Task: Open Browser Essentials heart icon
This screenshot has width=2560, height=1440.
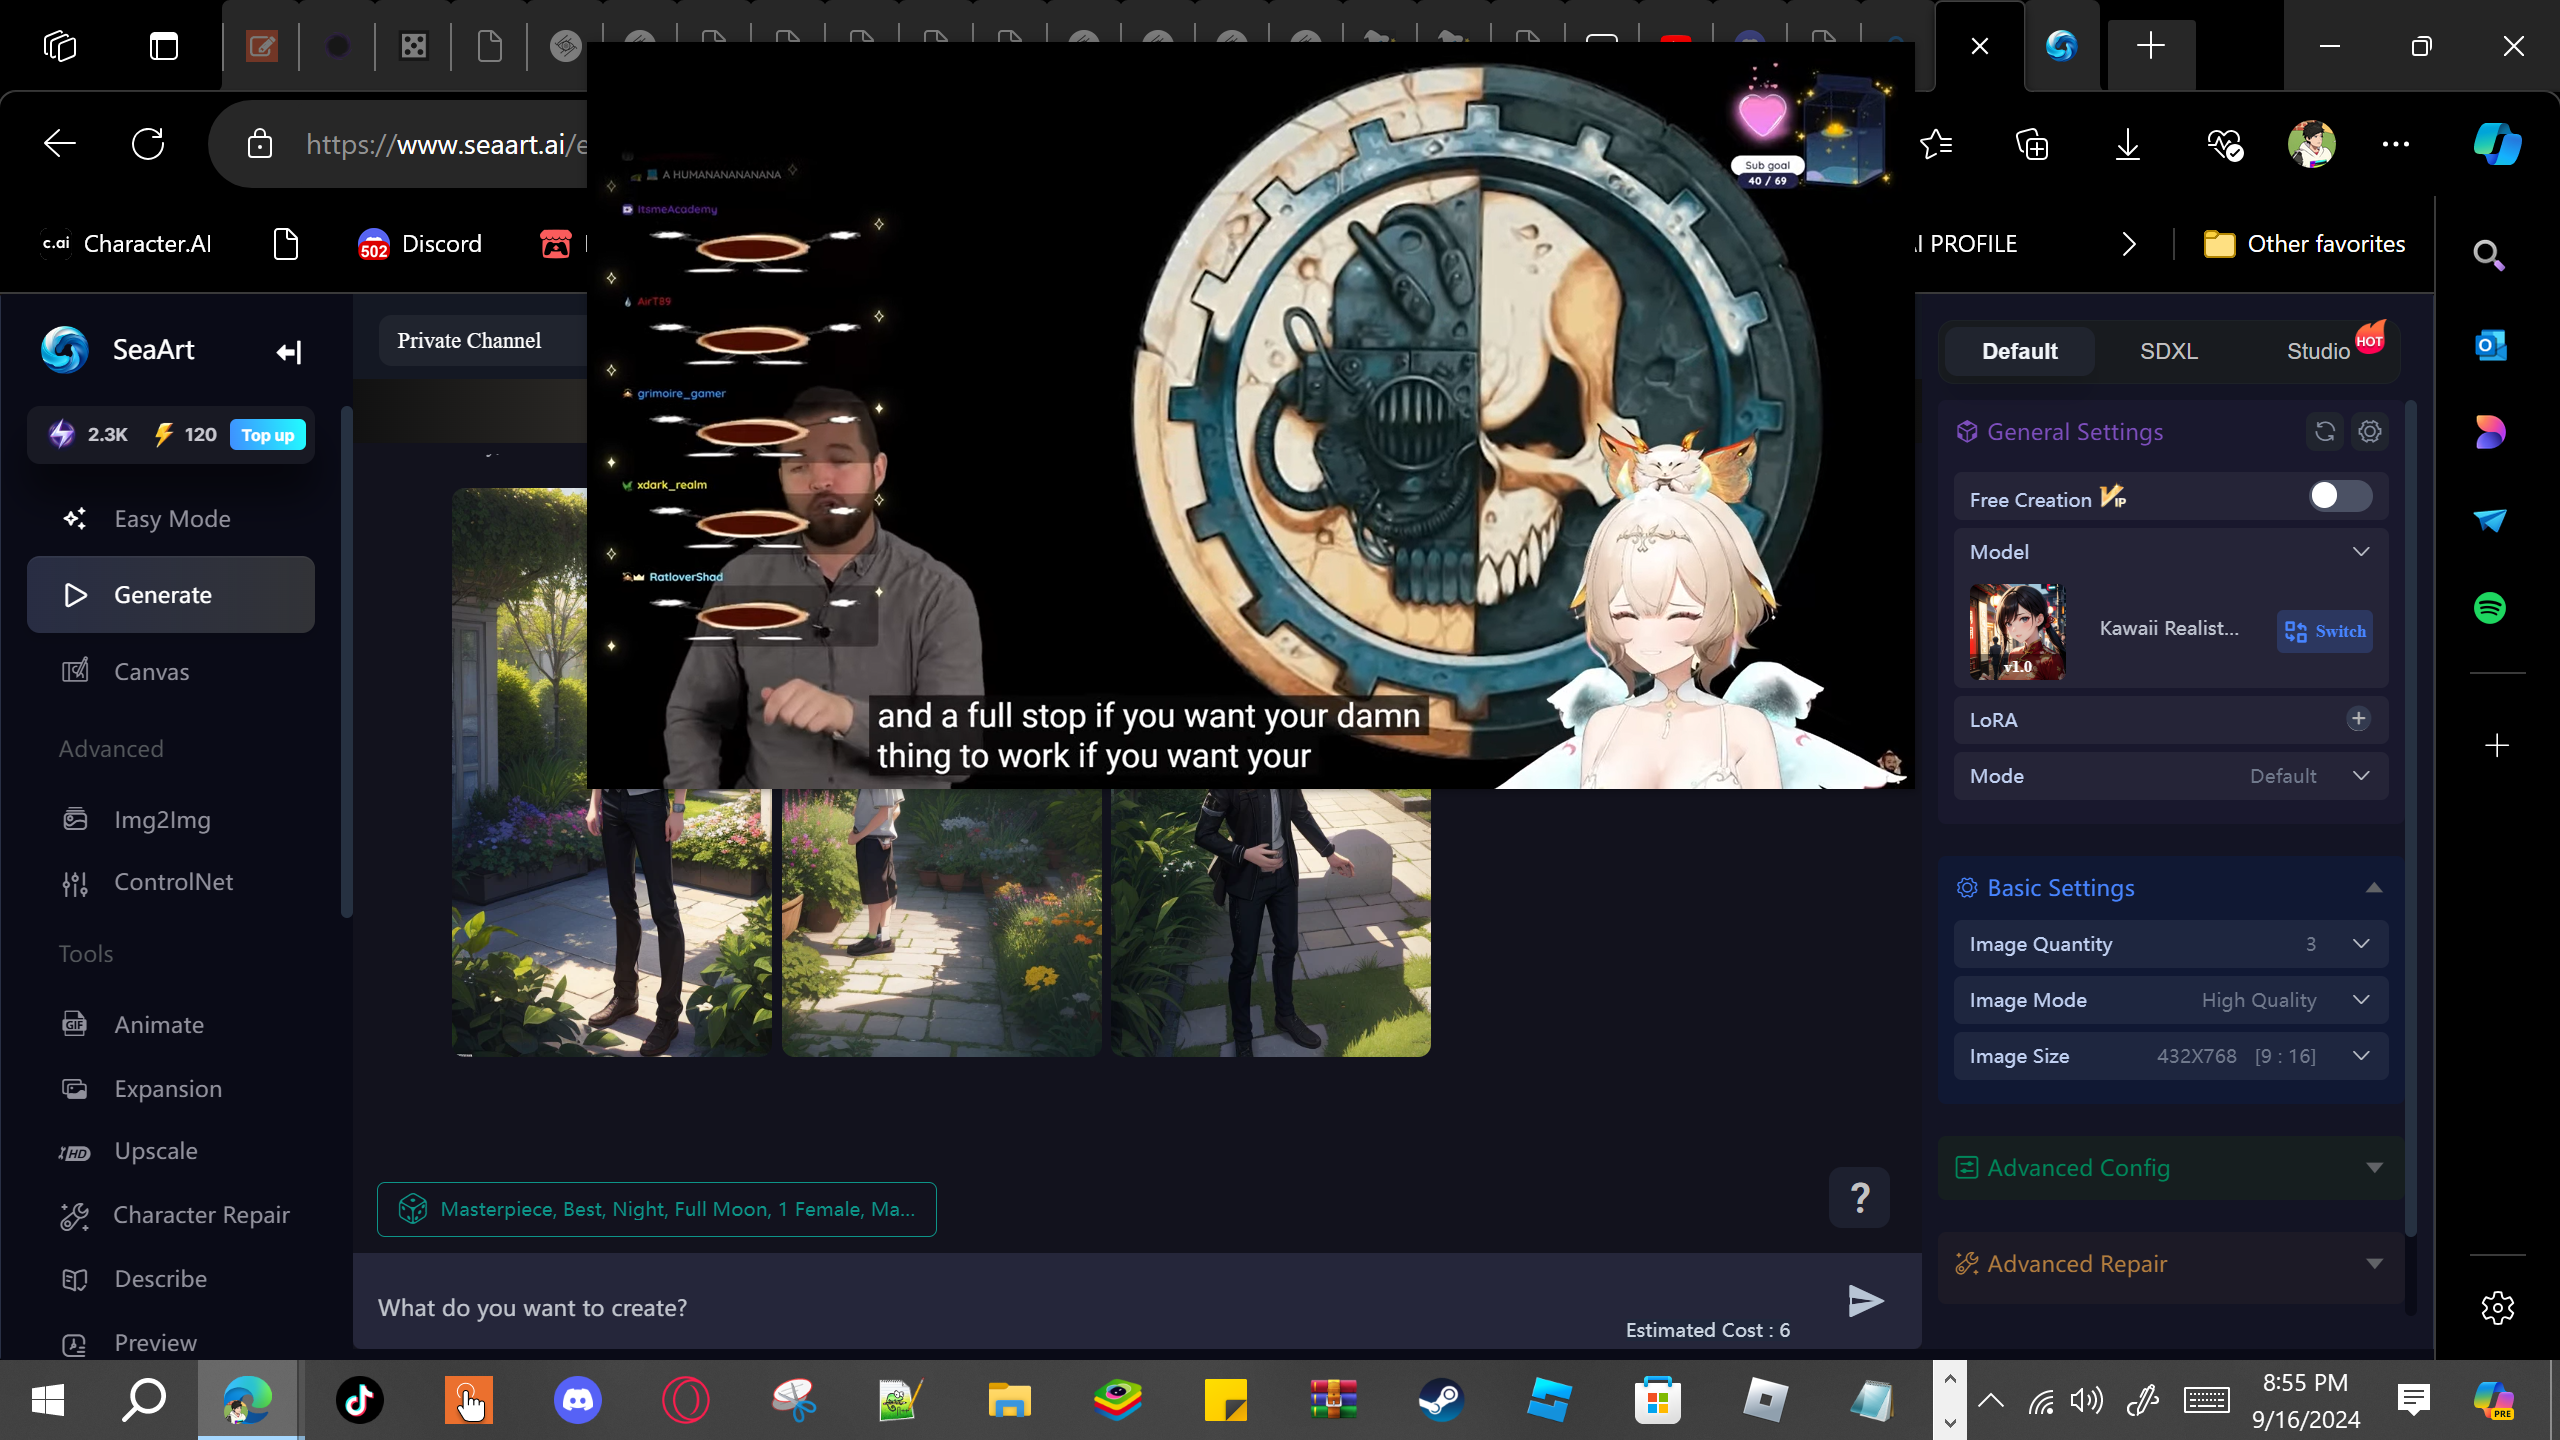Action: 2225,145
